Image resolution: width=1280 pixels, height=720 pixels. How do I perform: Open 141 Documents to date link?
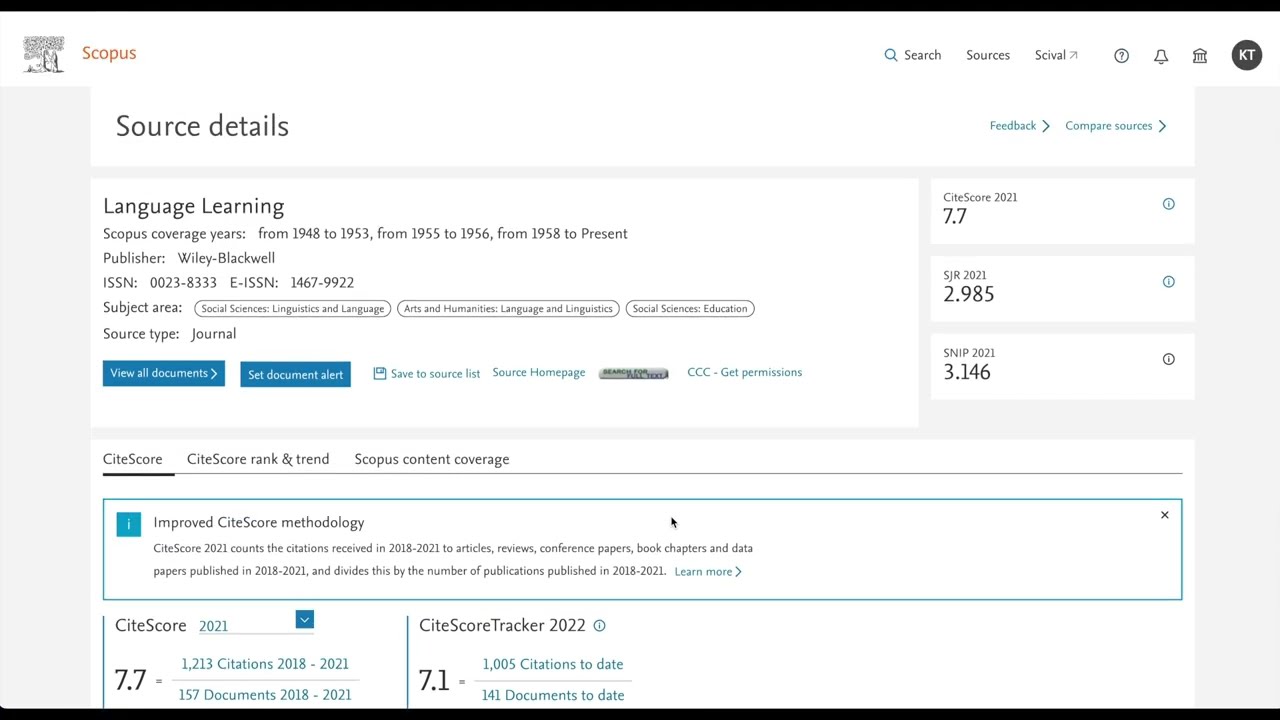[x=553, y=695]
